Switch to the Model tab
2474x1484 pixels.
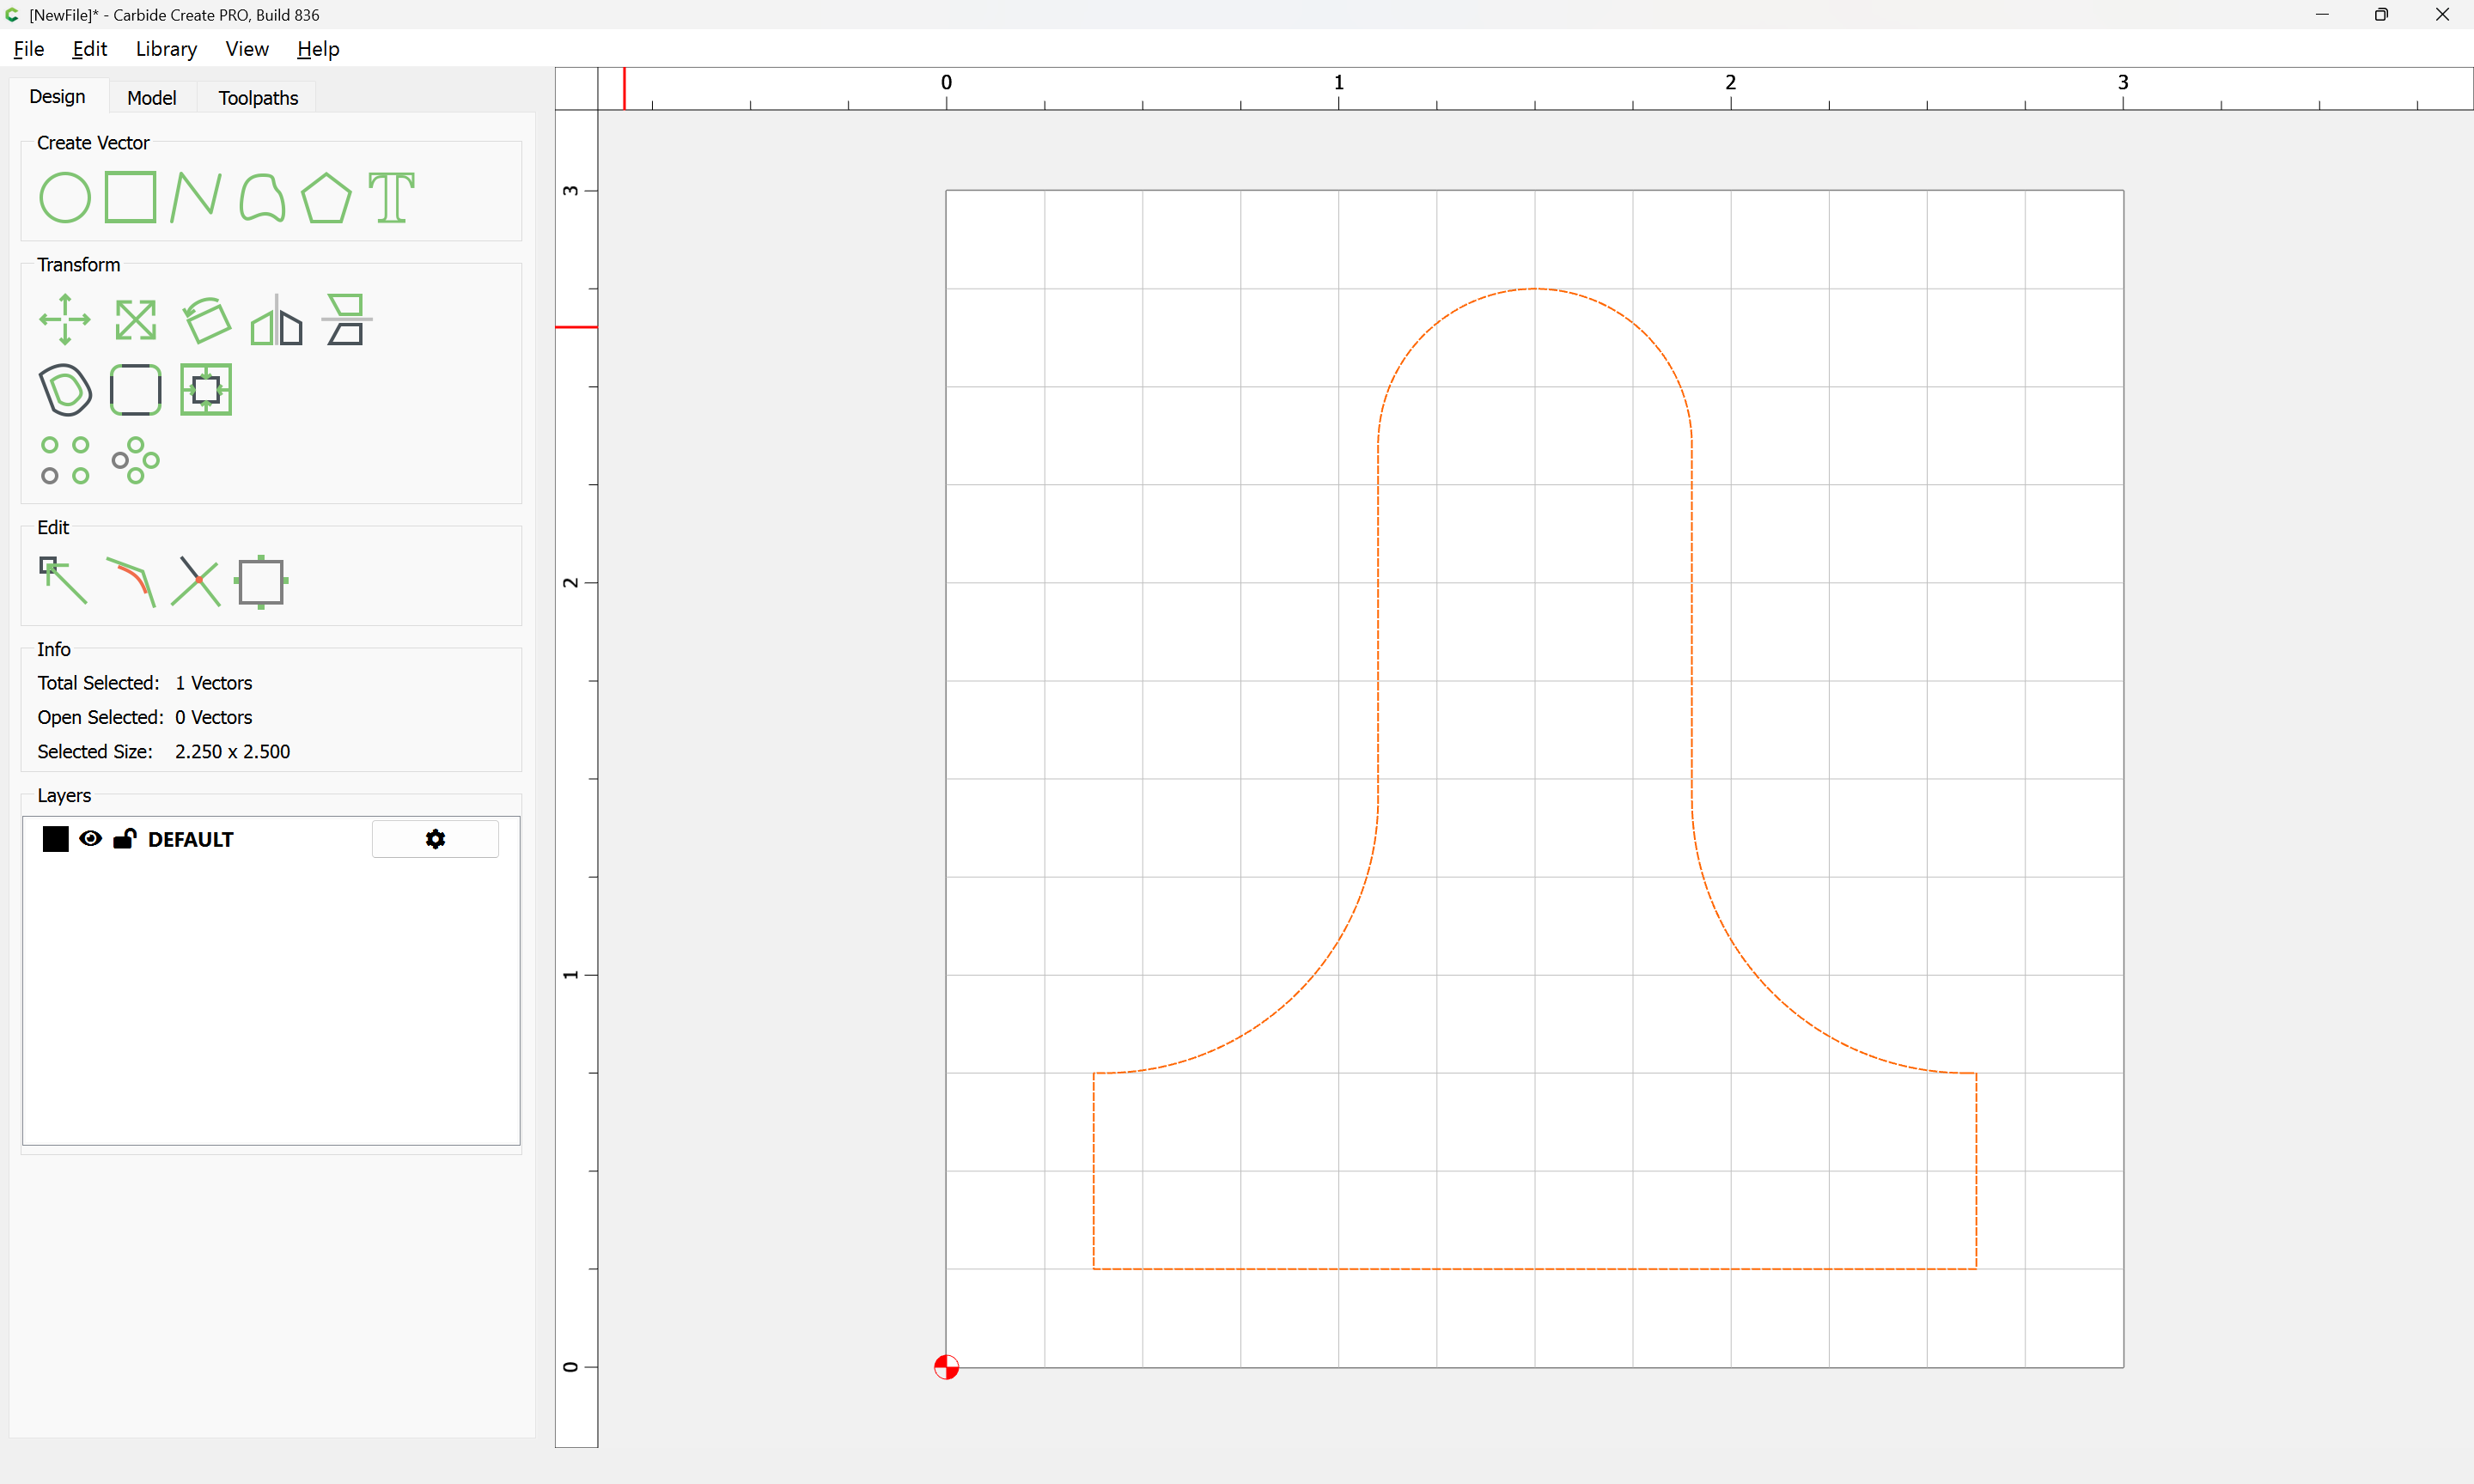(151, 98)
